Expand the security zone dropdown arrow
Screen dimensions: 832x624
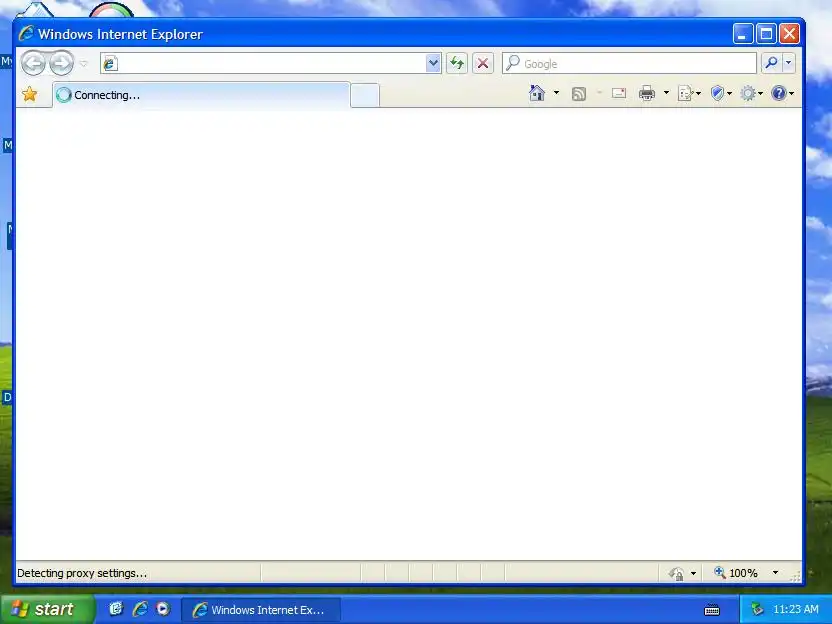(693, 573)
